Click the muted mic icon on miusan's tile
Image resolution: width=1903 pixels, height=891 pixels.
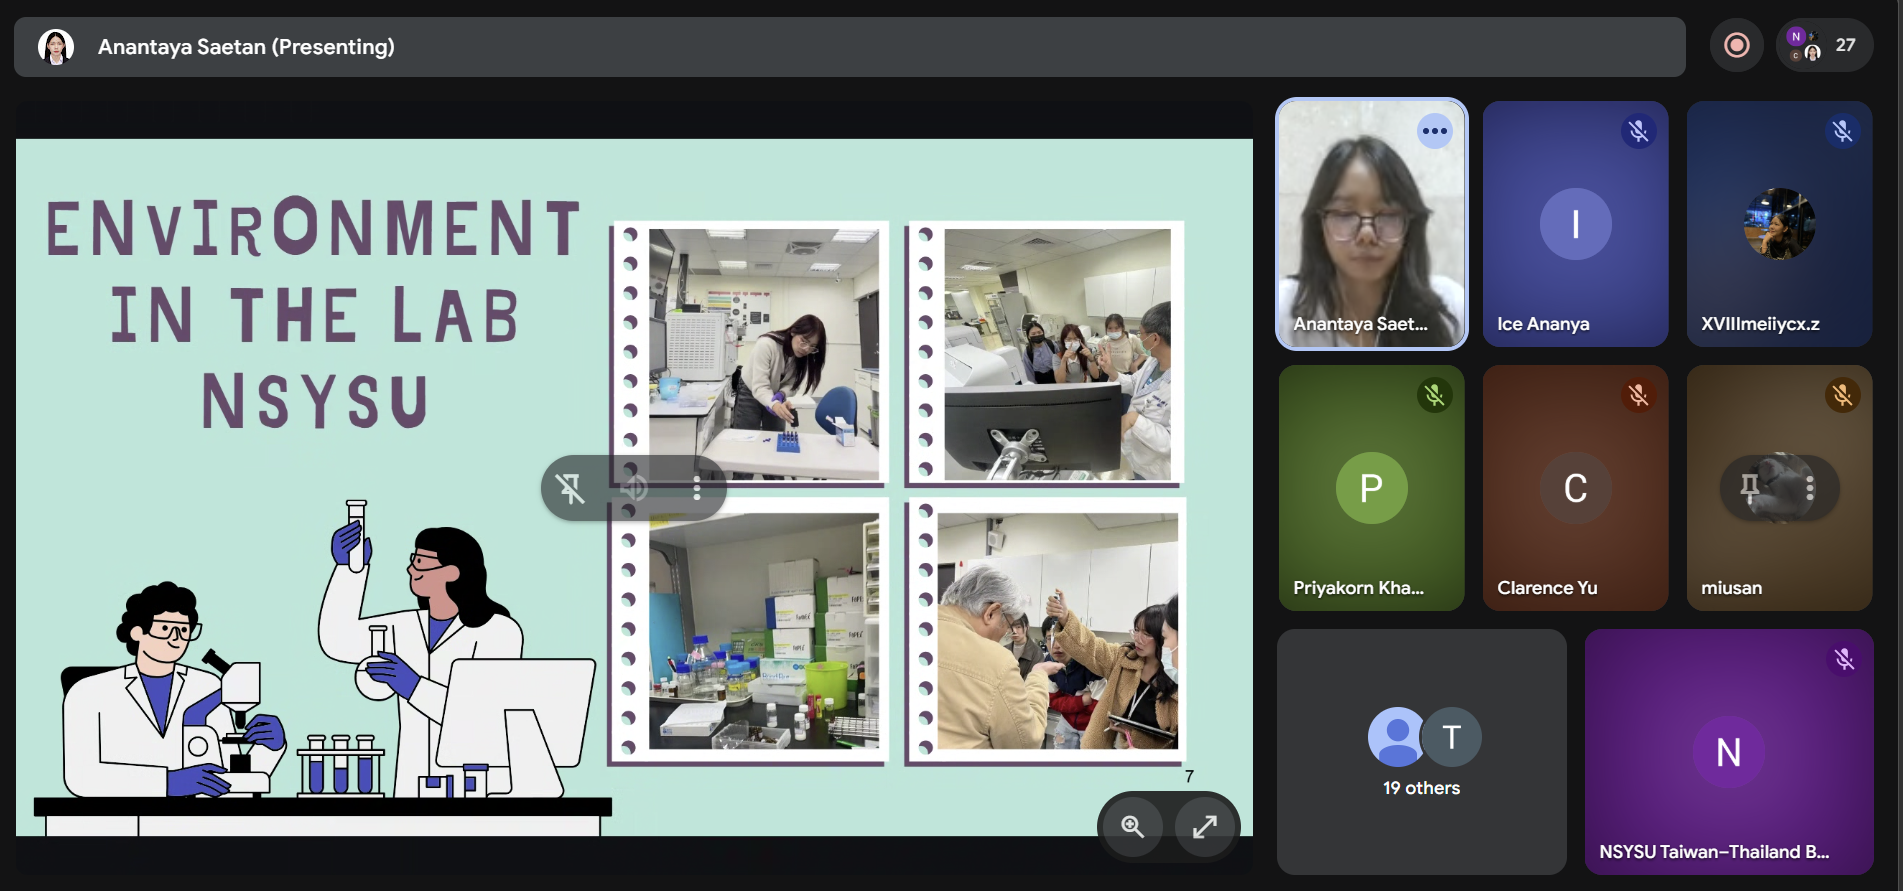tap(1842, 395)
